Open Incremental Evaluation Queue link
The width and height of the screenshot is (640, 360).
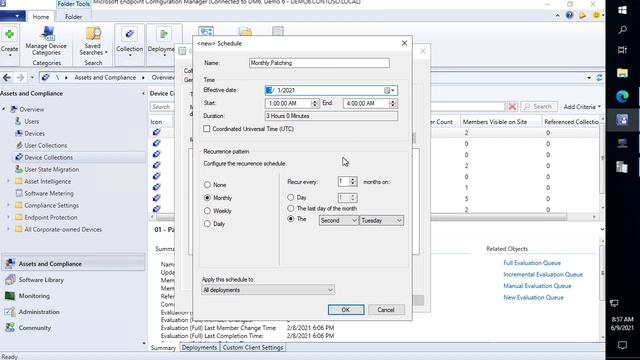pyautogui.click(x=543, y=274)
